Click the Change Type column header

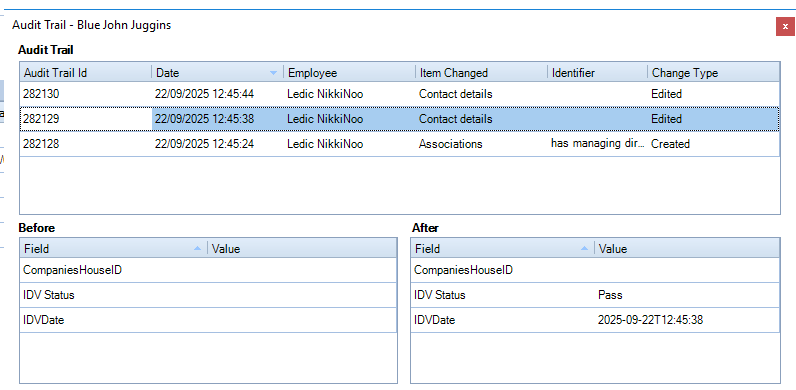713,73
